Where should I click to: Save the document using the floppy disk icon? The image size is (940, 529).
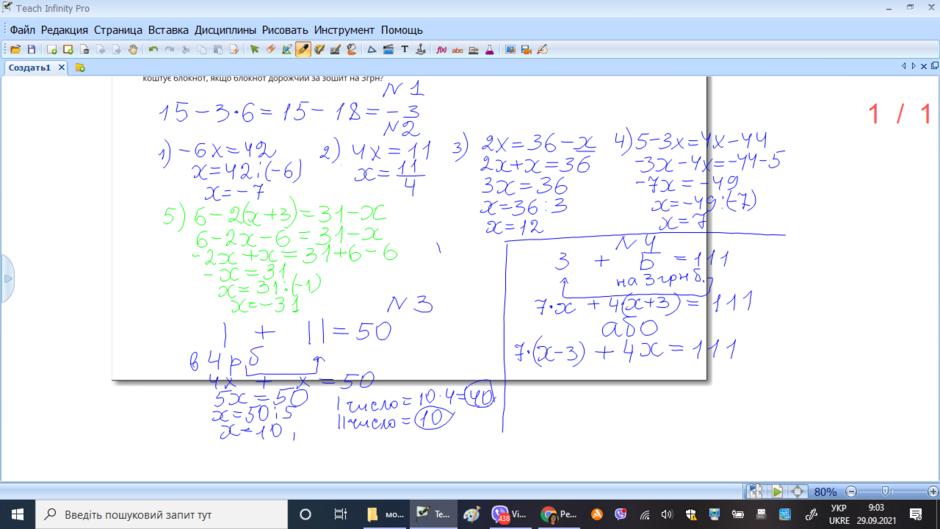(x=31, y=50)
